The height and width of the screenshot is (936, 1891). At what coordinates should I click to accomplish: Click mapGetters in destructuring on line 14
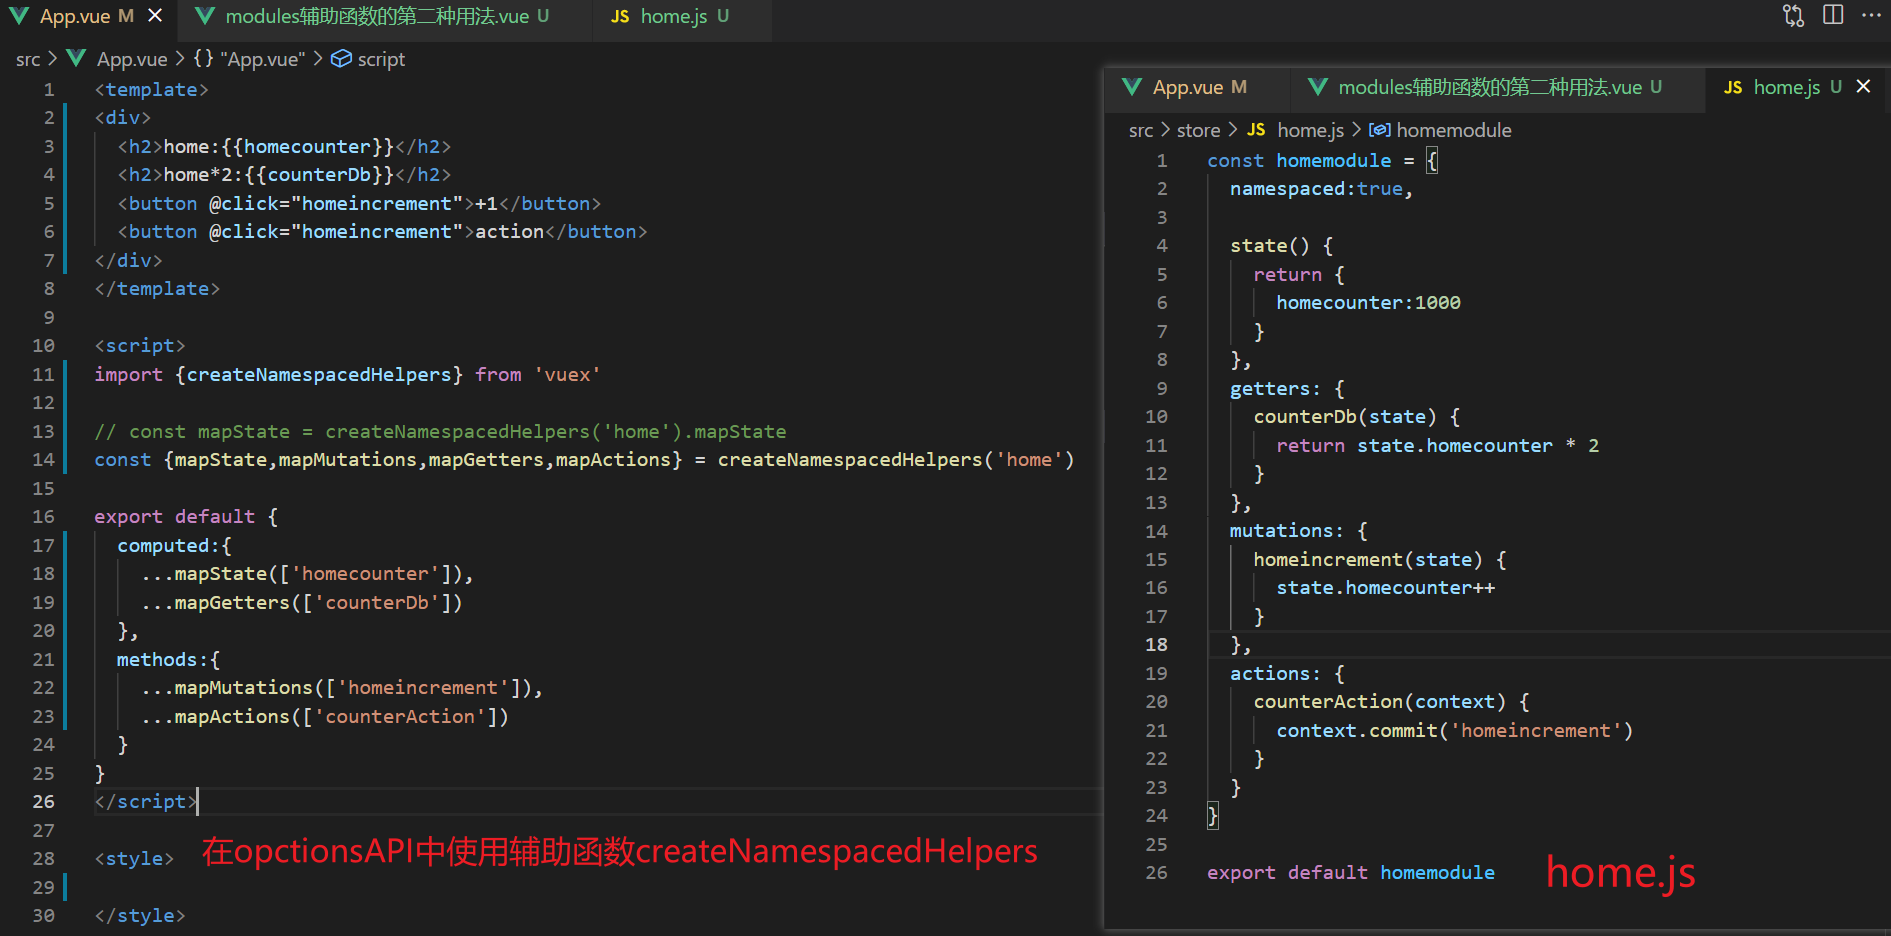(x=486, y=460)
